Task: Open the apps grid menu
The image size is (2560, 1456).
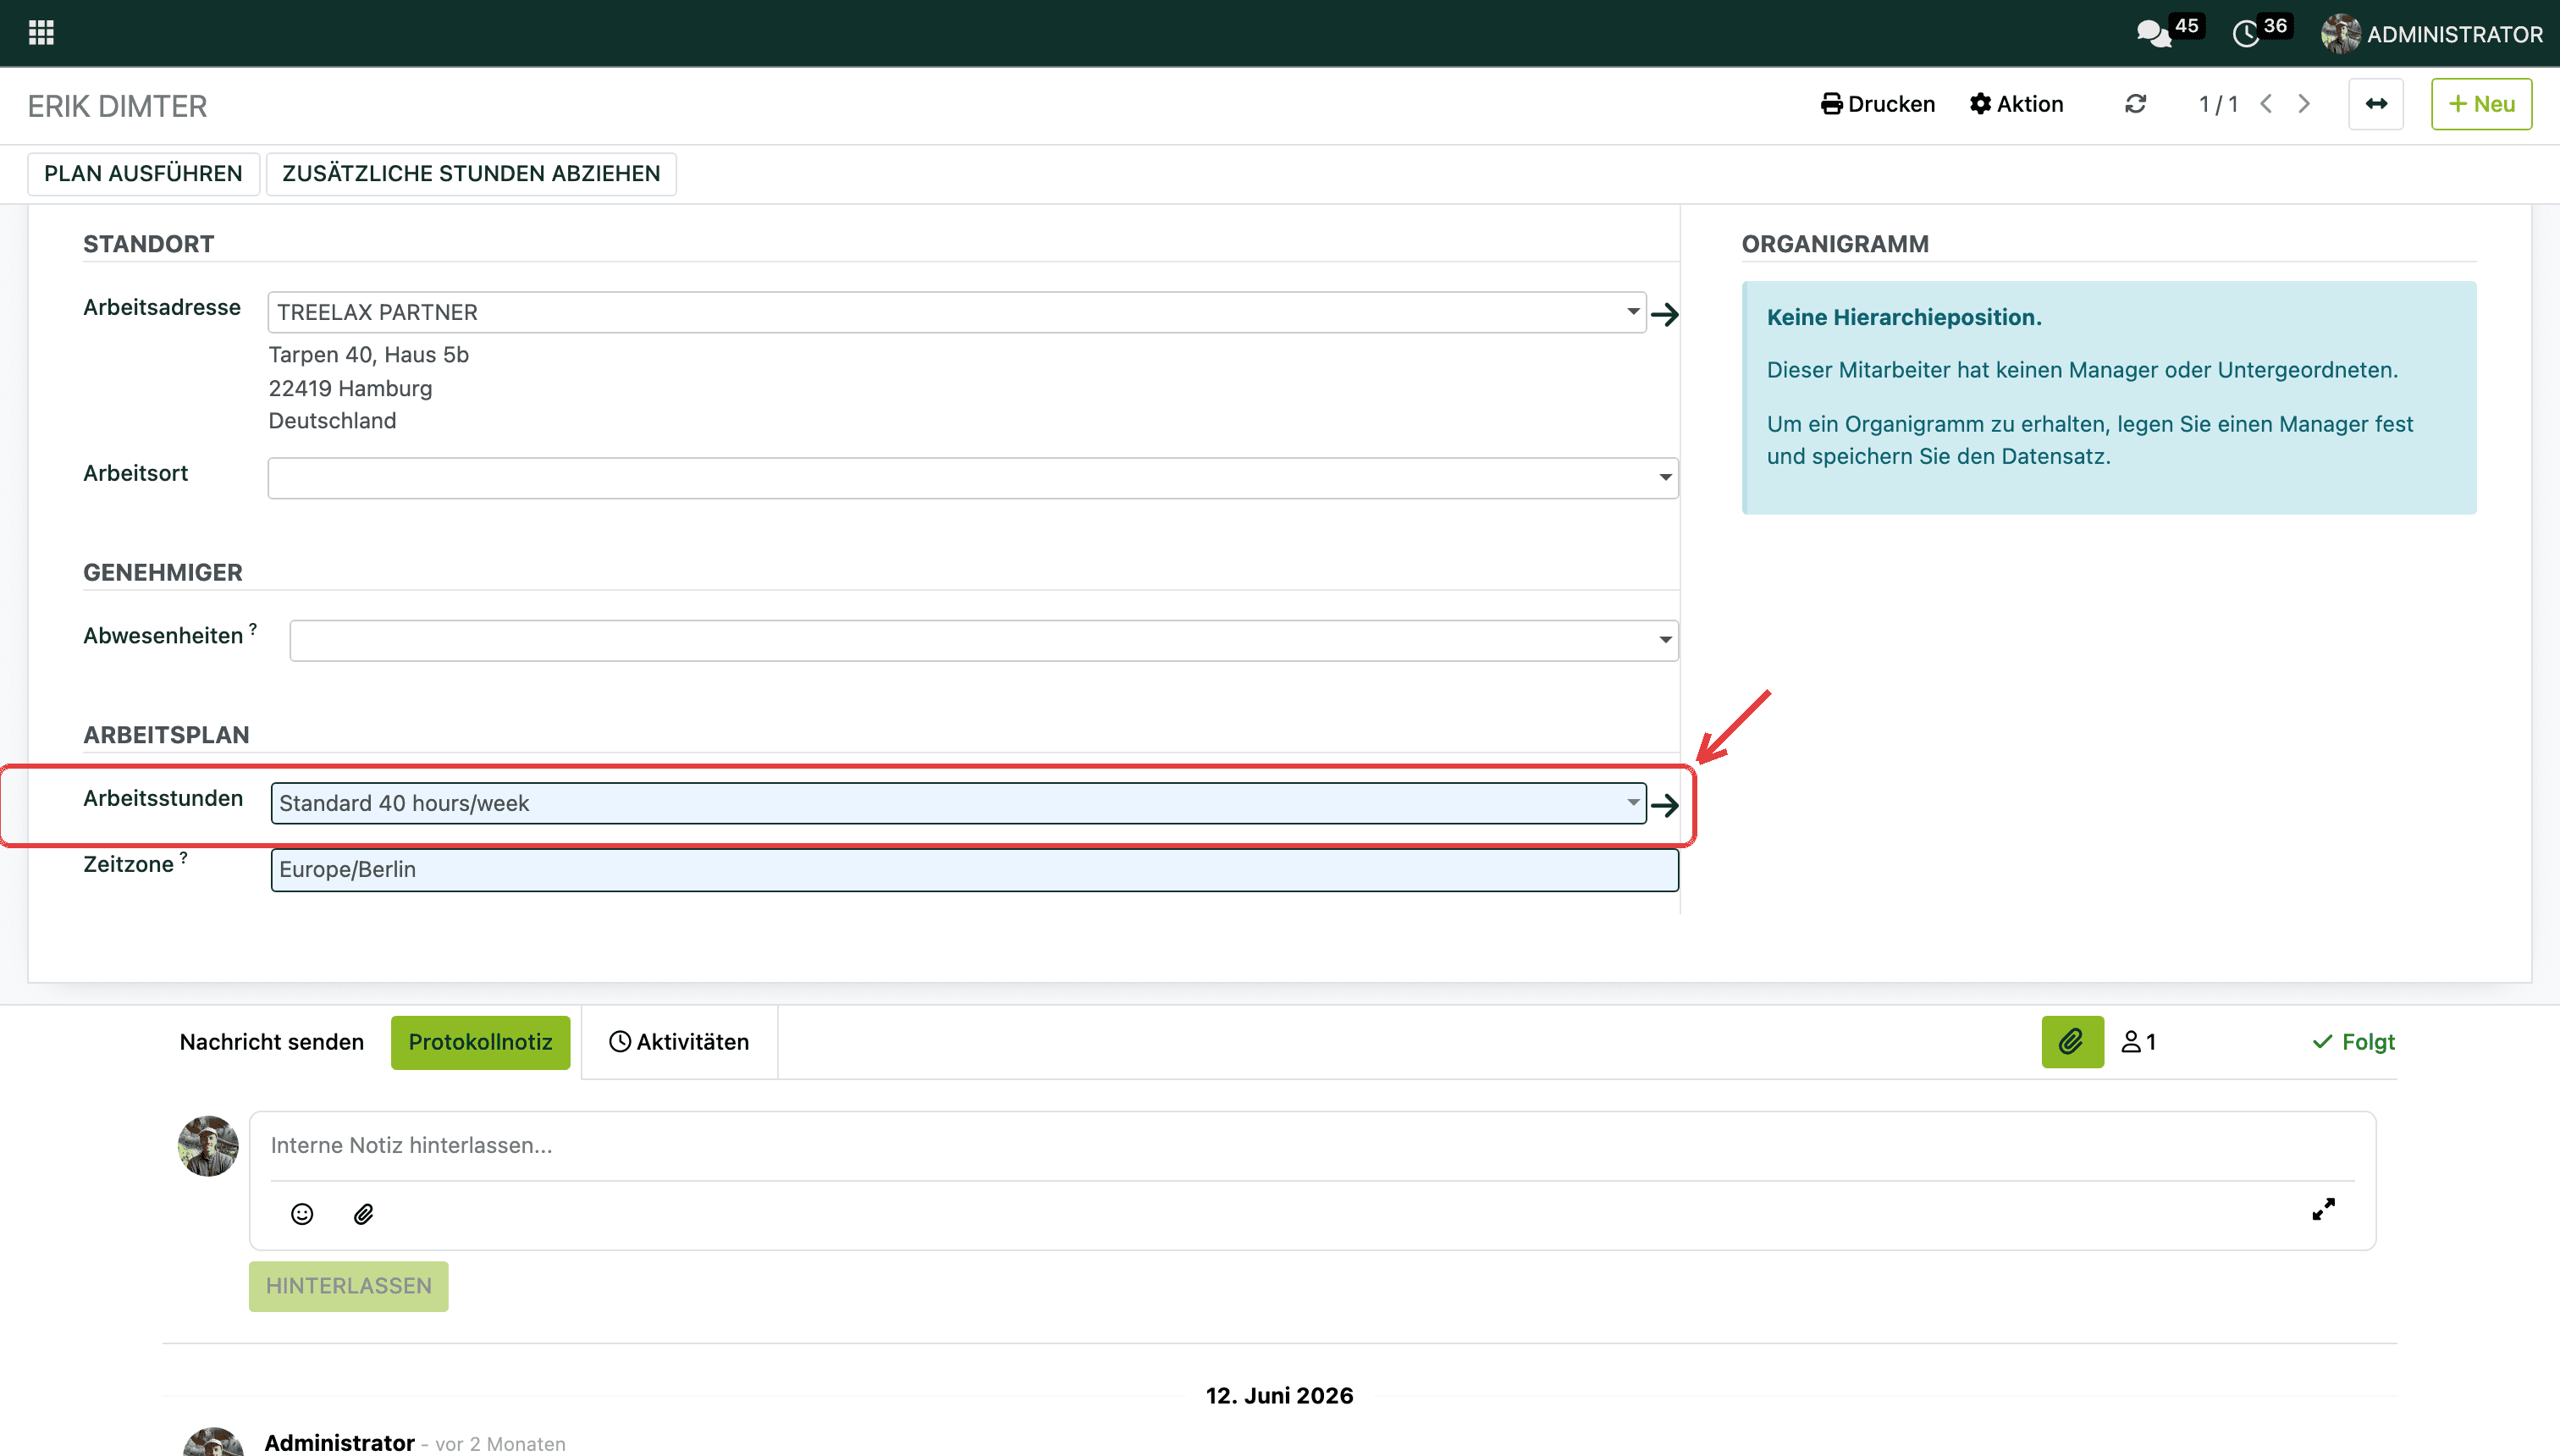Action: (41, 33)
